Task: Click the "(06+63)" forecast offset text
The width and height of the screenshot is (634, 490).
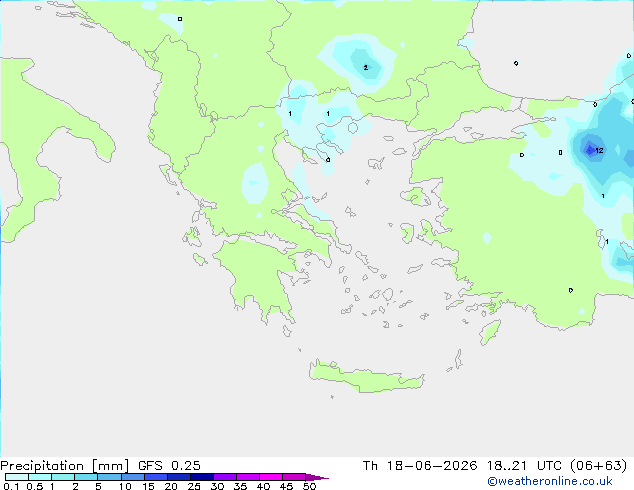Action: (x=599, y=466)
